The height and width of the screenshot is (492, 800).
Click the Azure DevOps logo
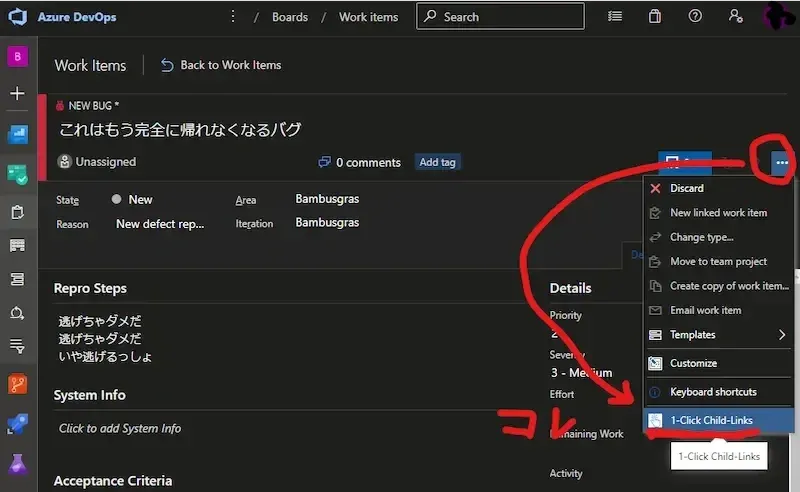[18, 17]
